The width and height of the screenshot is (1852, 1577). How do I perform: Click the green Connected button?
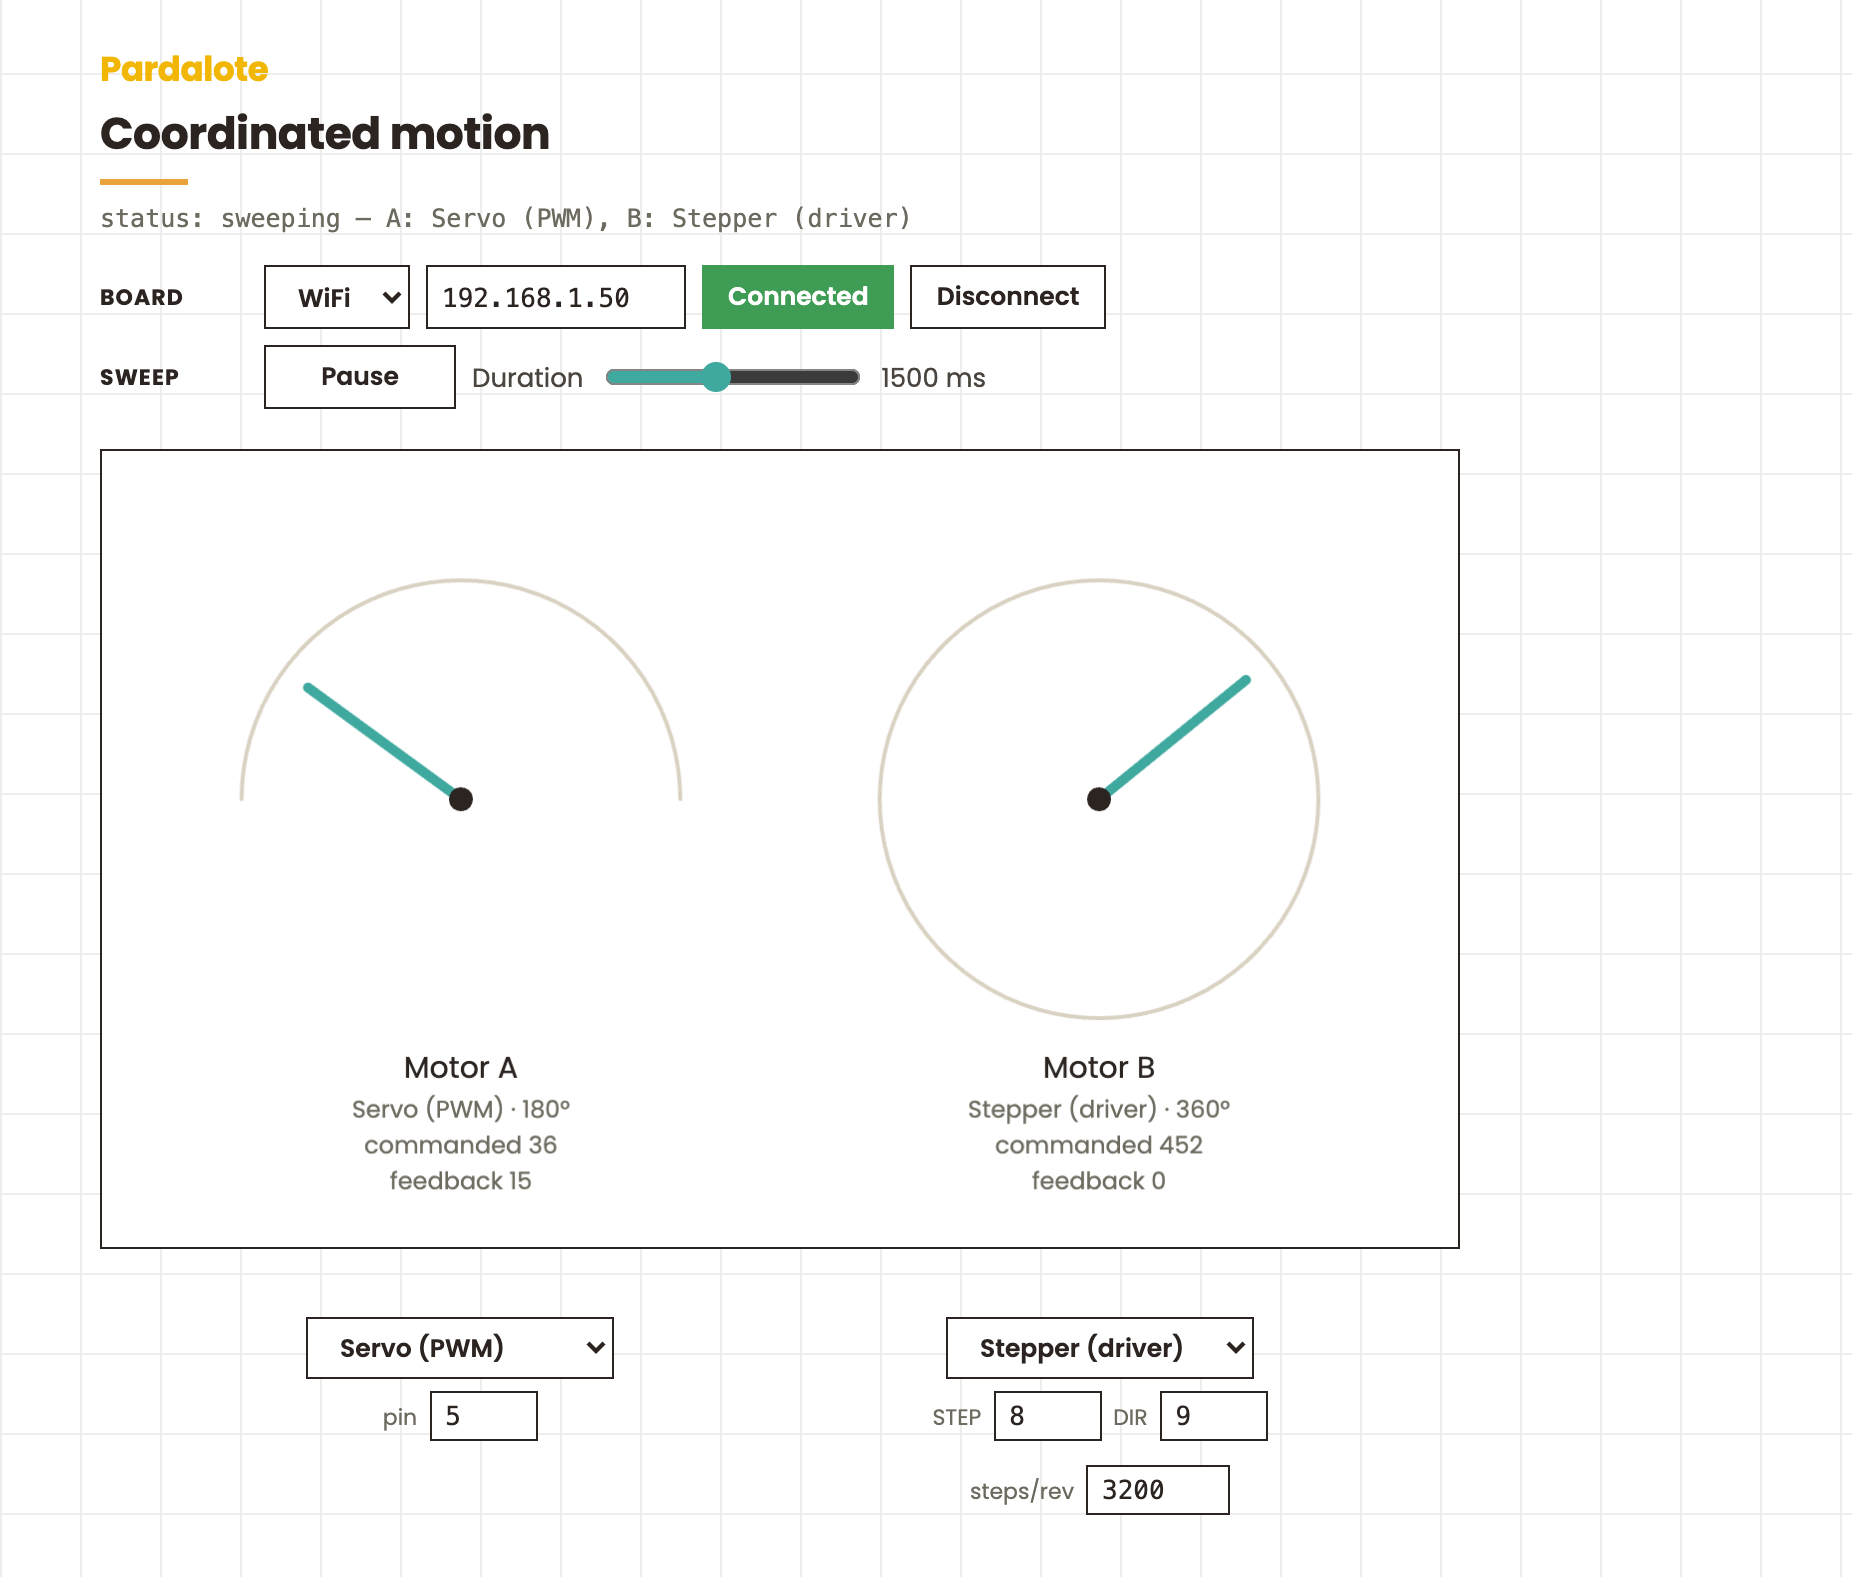[798, 297]
